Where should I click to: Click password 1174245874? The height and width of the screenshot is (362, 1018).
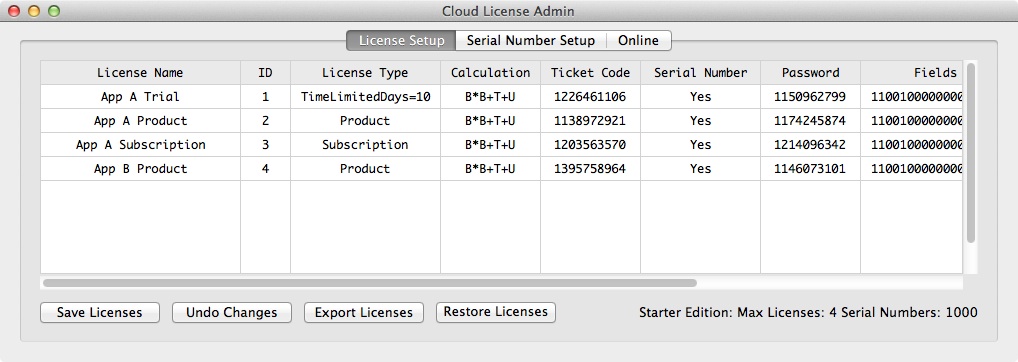coord(810,121)
